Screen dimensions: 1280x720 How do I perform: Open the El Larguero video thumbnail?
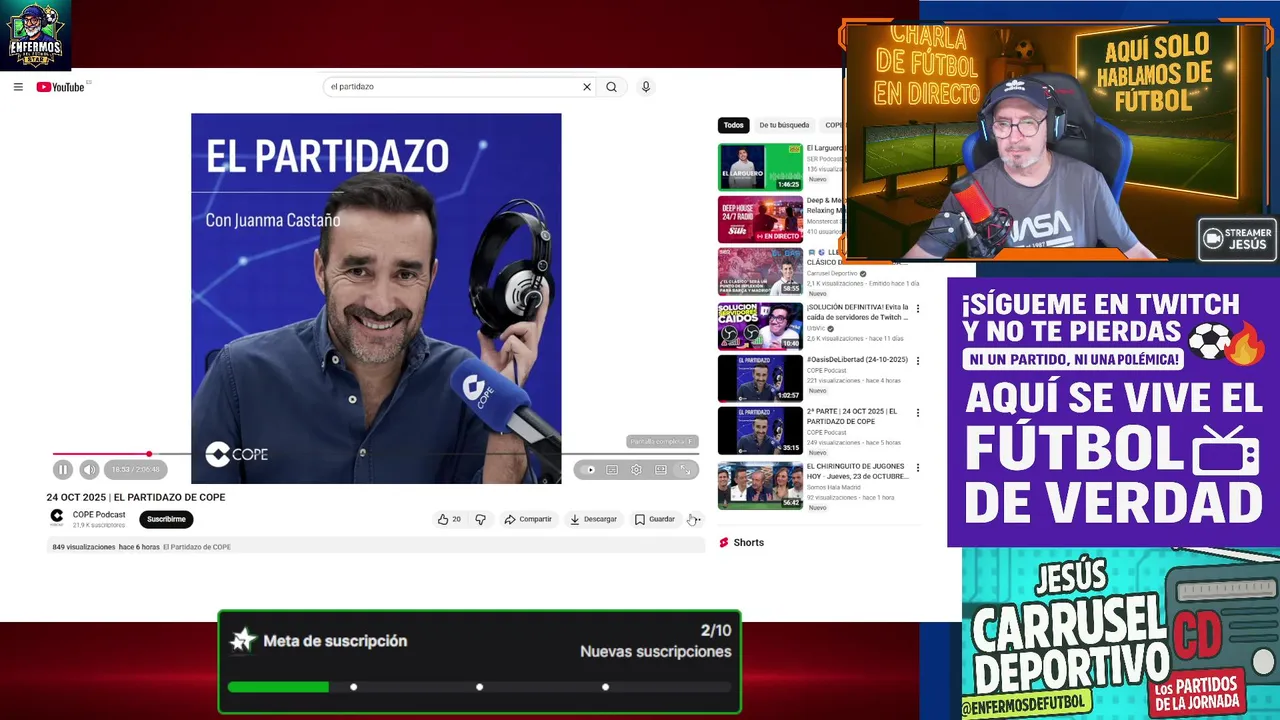click(760, 167)
